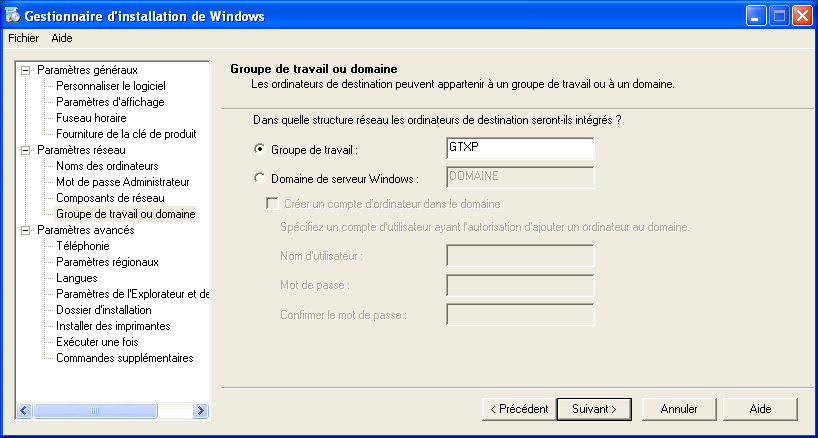Image resolution: width=818 pixels, height=438 pixels.
Task: Click Paramètres avancés tree label
Action: pyautogui.click(x=86, y=230)
